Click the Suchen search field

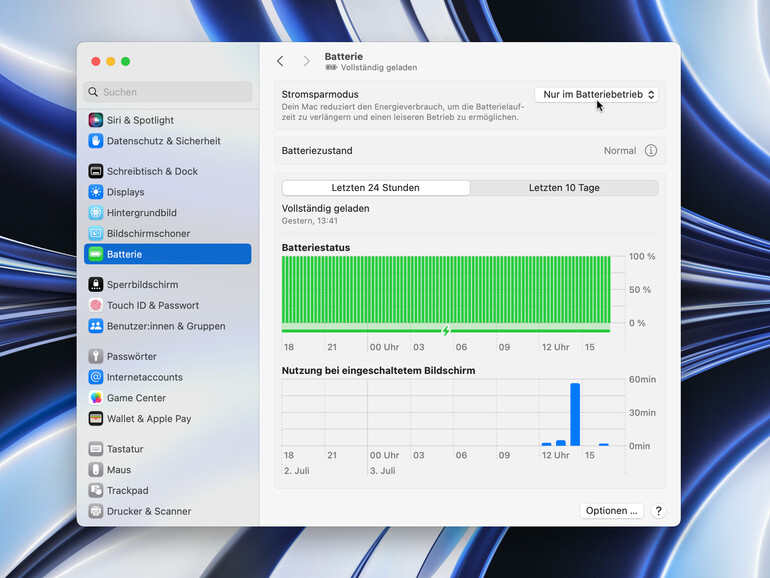click(168, 92)
